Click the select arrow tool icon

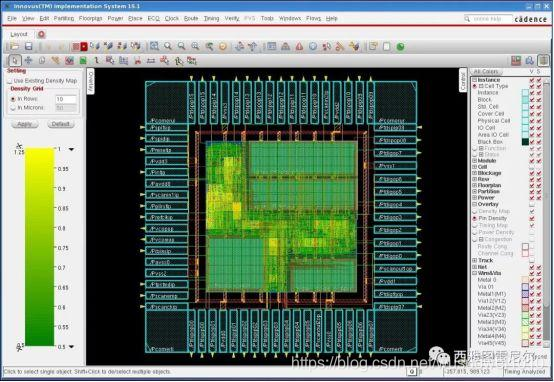click(x=14, y=60)
